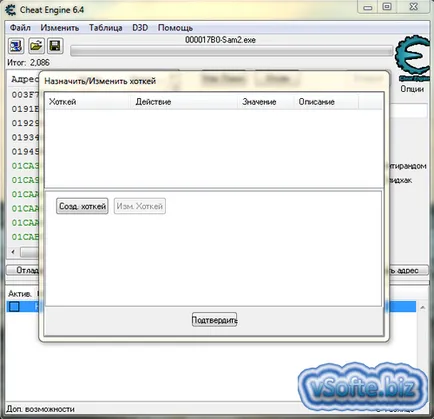Click the Созд. хоткей button

(x=82, y=206)
